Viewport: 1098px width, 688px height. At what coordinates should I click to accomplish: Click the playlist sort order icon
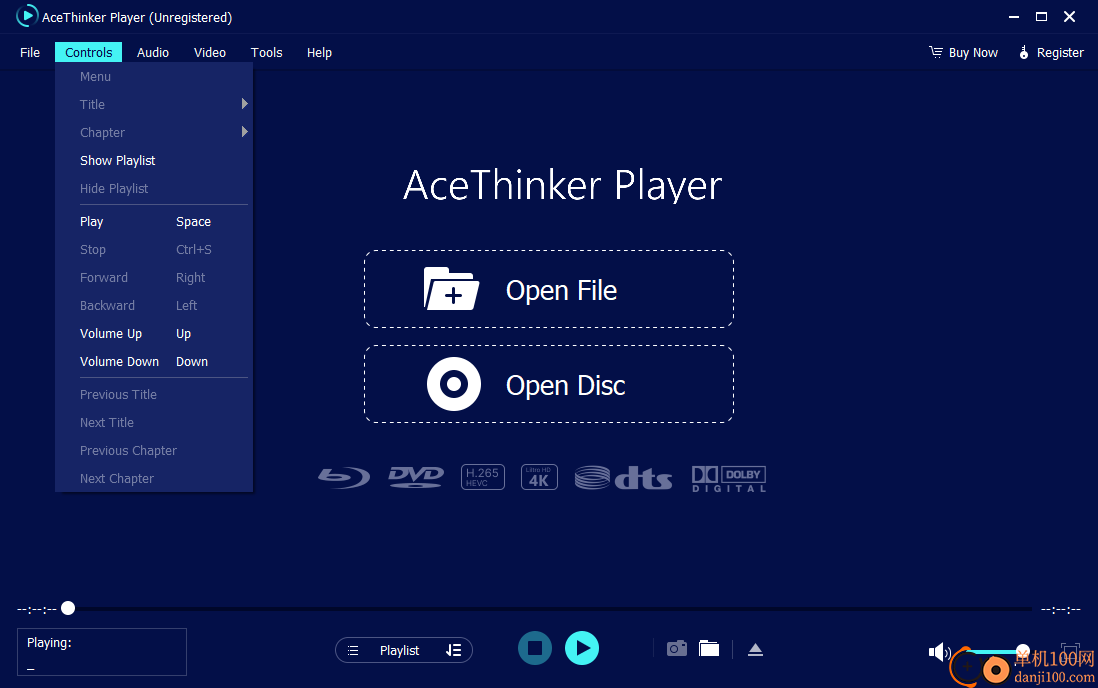pos(453,650)
